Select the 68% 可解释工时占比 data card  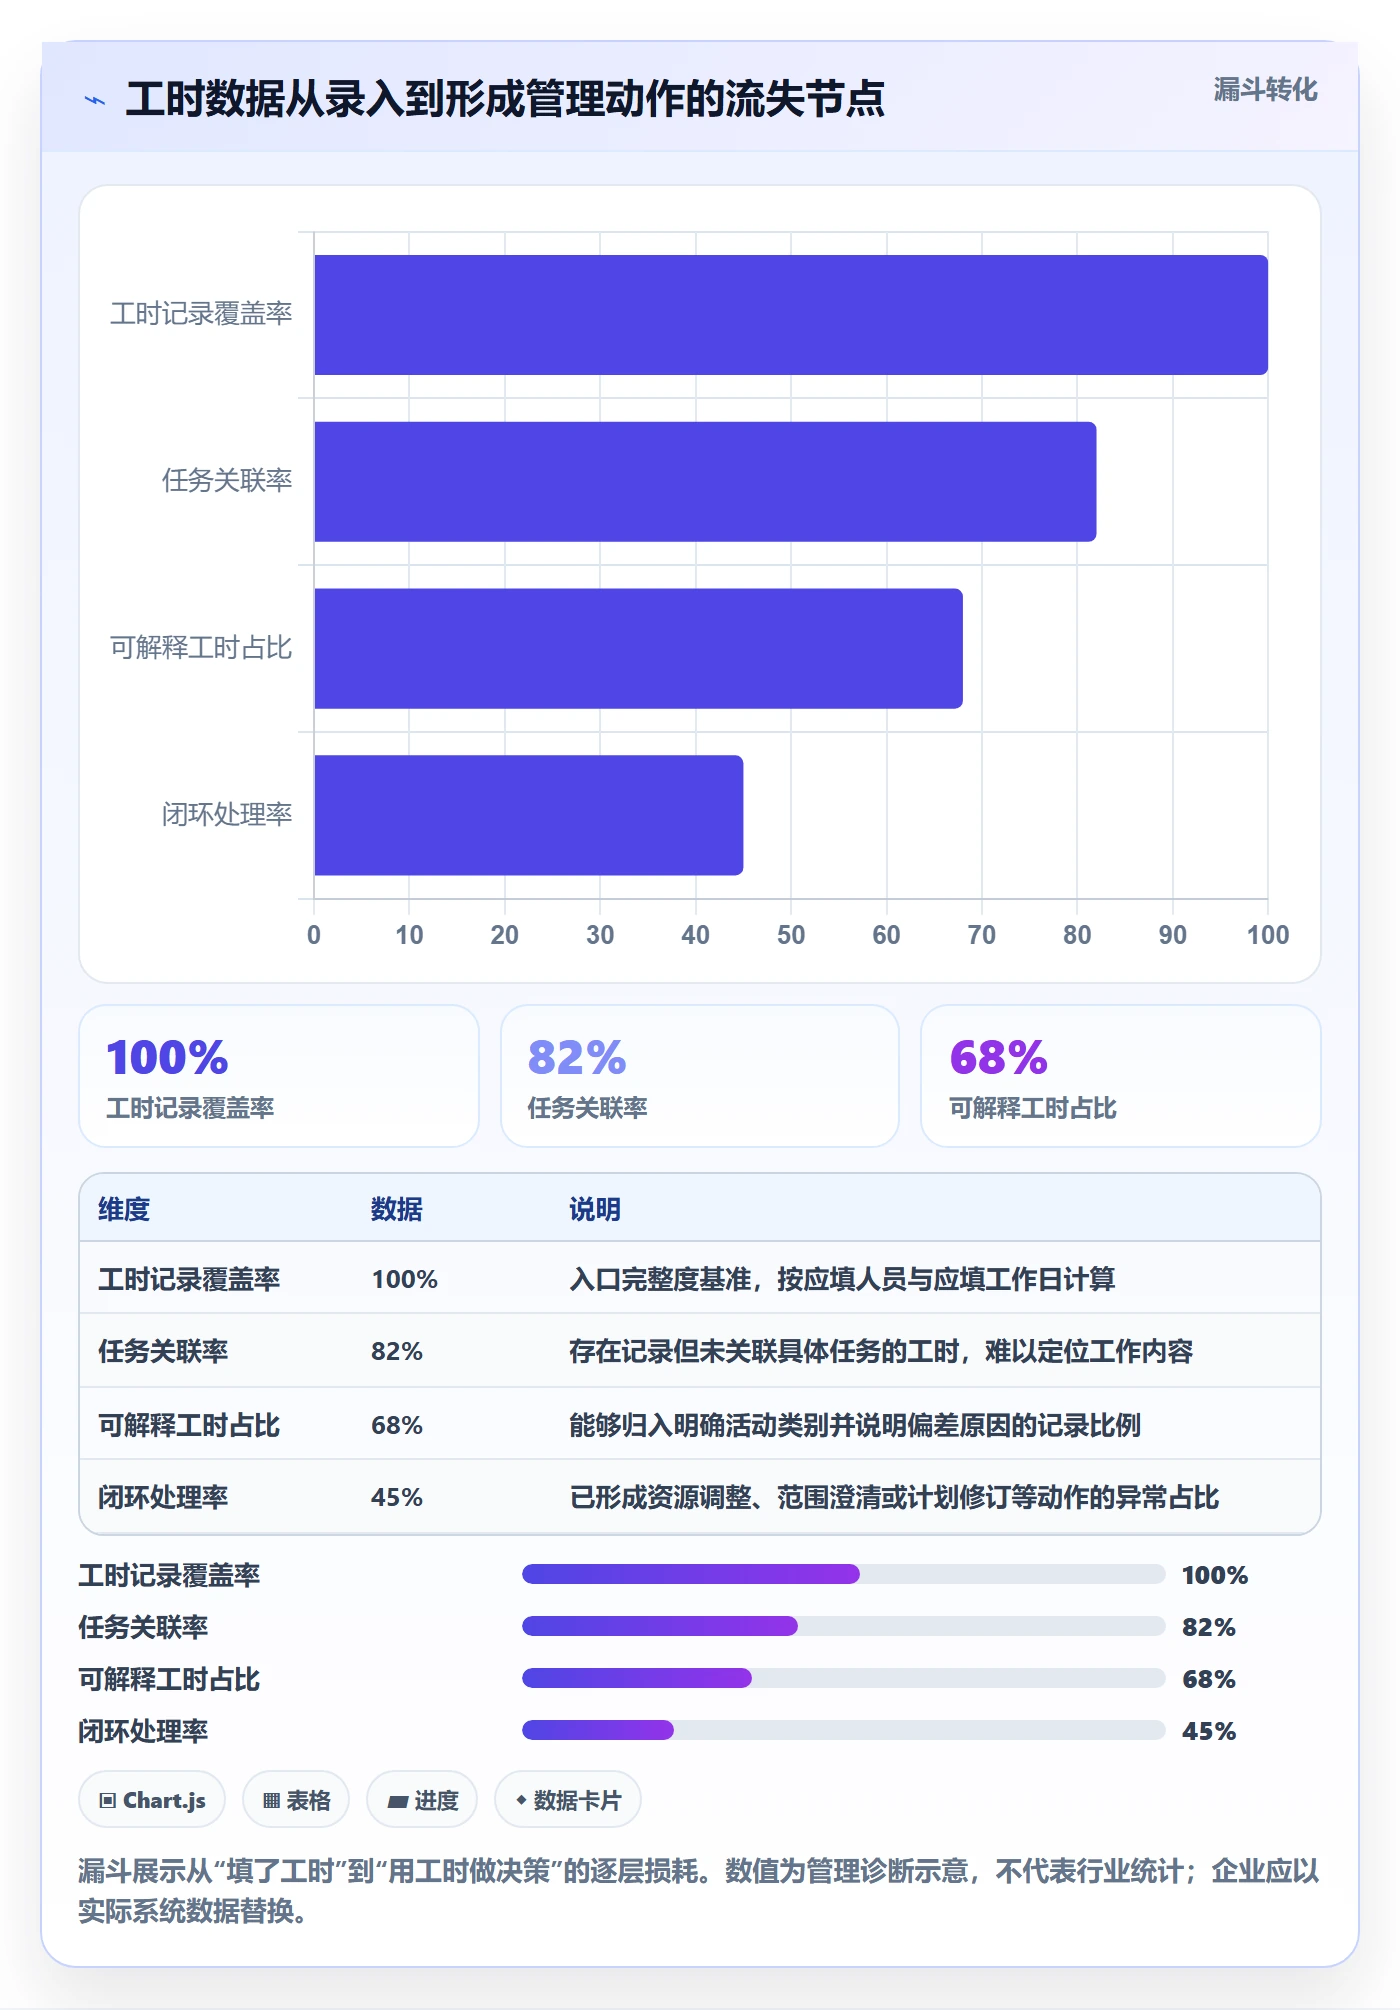tap(1121, 1076)
